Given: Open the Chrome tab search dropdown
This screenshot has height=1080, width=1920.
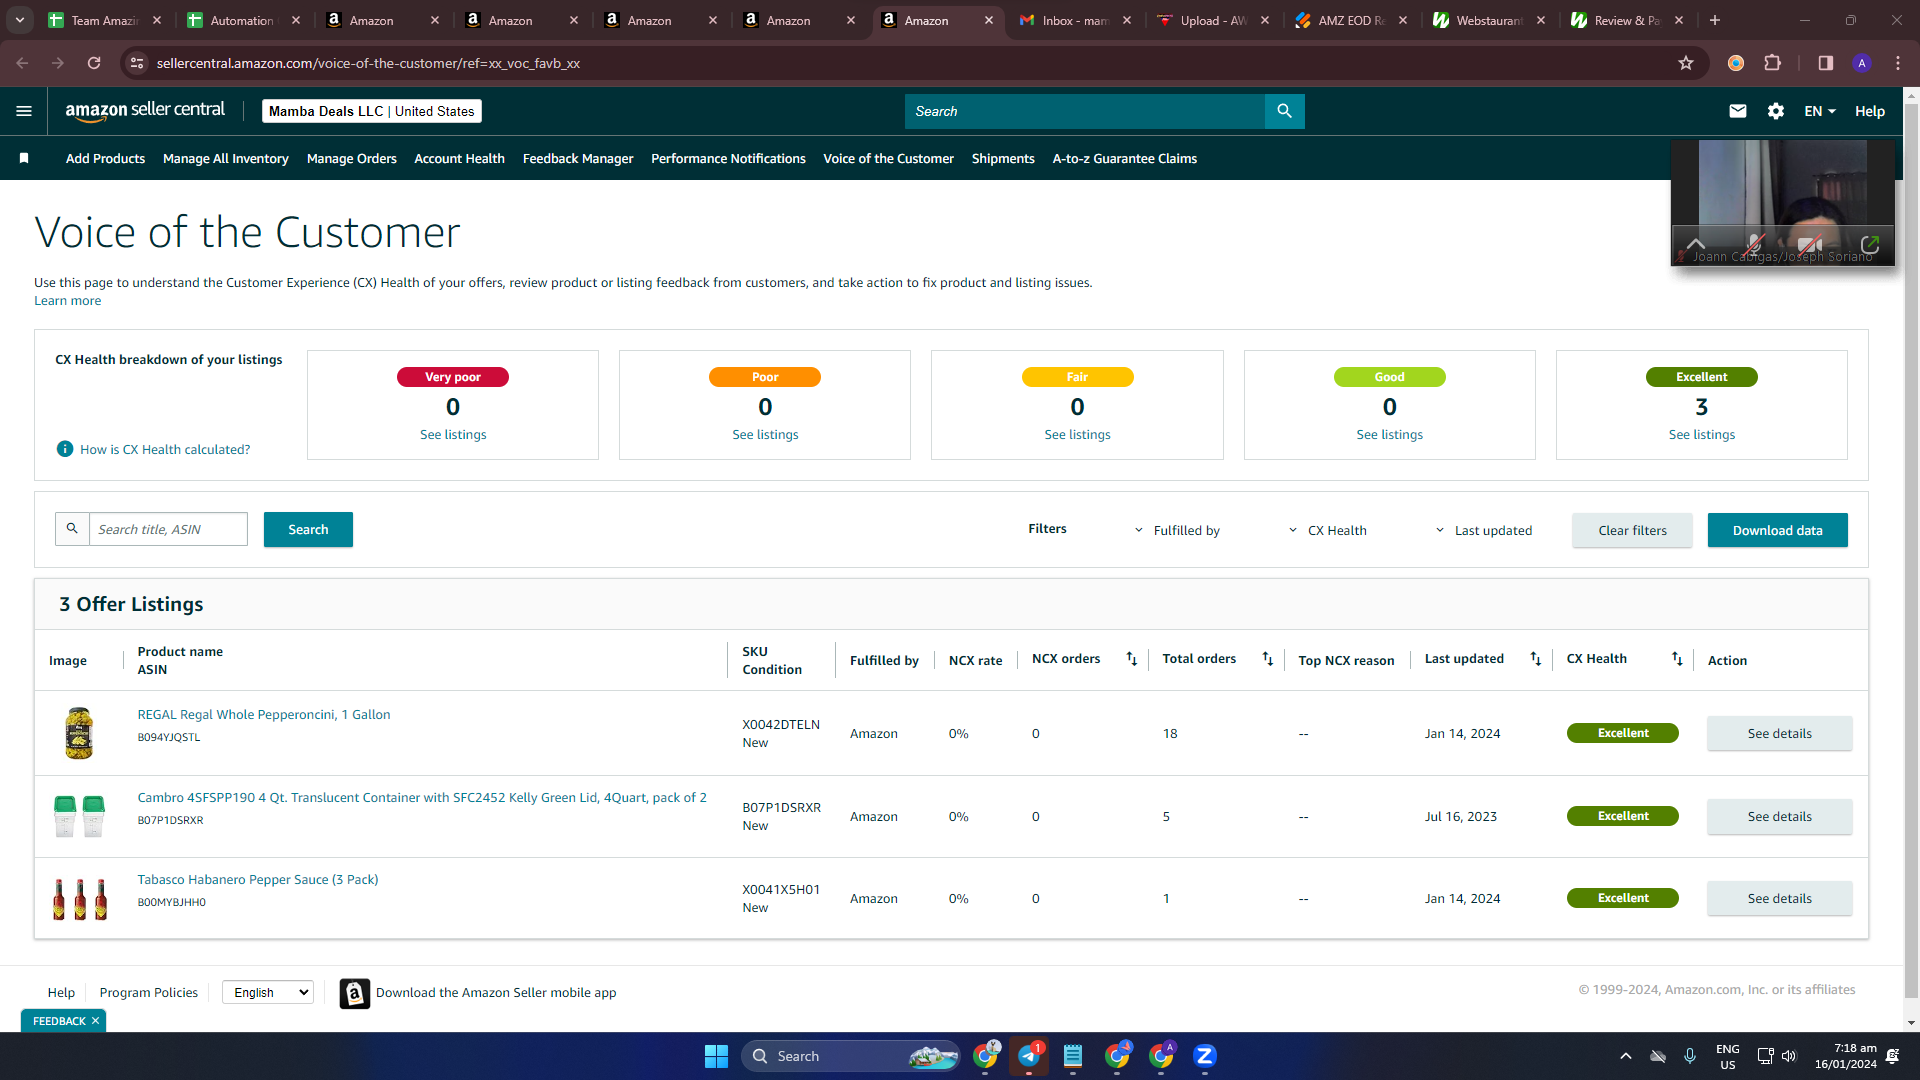Looking at the screenshot, I should click(x=20, y=20).
